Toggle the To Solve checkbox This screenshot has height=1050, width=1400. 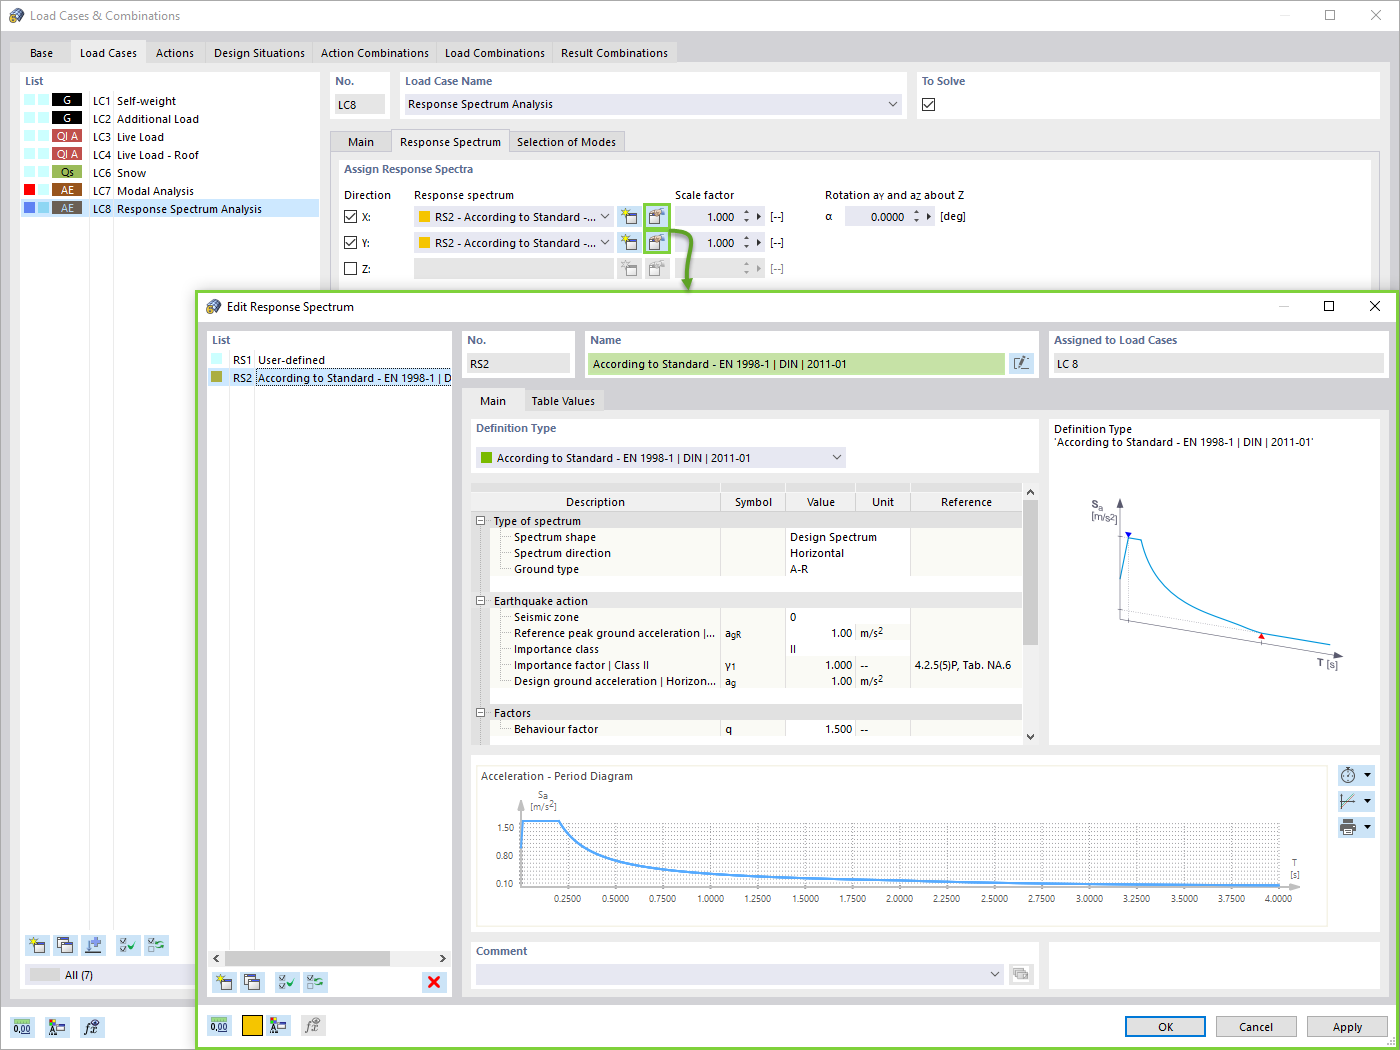pos(929,104)
